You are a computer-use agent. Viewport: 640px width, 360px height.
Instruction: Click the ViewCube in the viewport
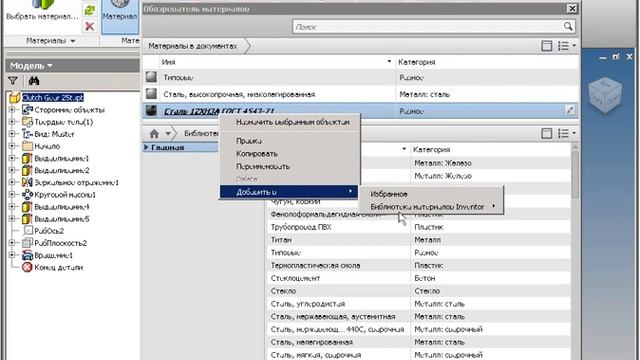click(605, 95)
